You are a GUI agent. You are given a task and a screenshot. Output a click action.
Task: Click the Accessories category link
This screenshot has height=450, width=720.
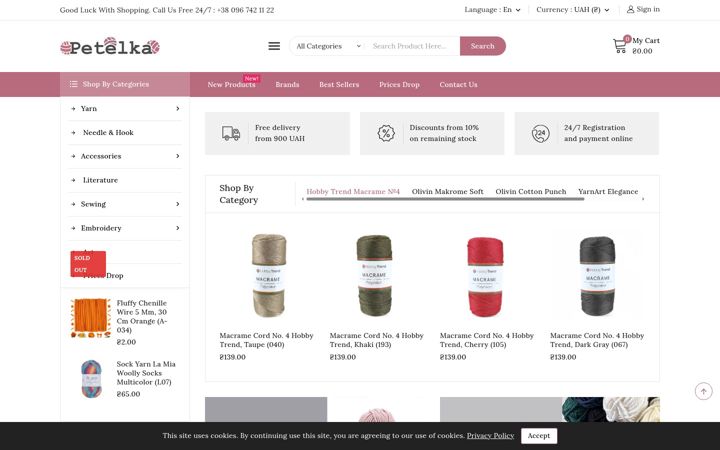point(101,156)
